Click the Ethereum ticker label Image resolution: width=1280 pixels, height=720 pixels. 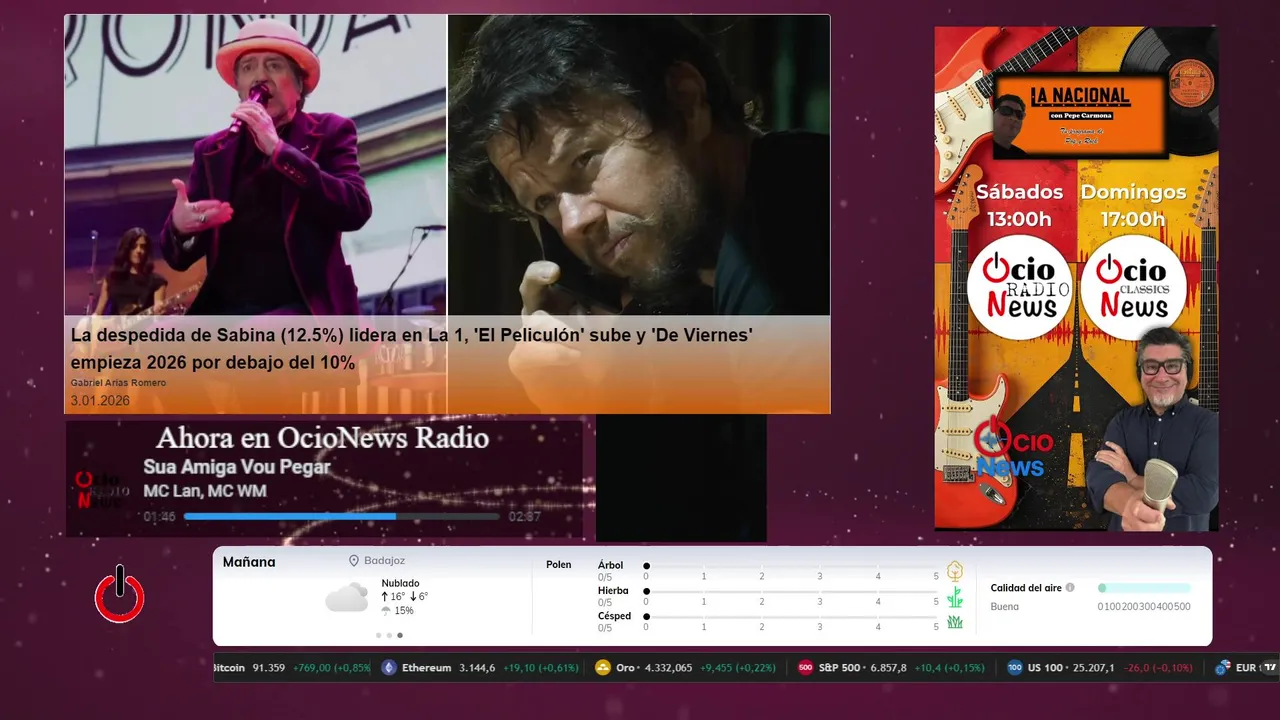[x=427, y=668]
